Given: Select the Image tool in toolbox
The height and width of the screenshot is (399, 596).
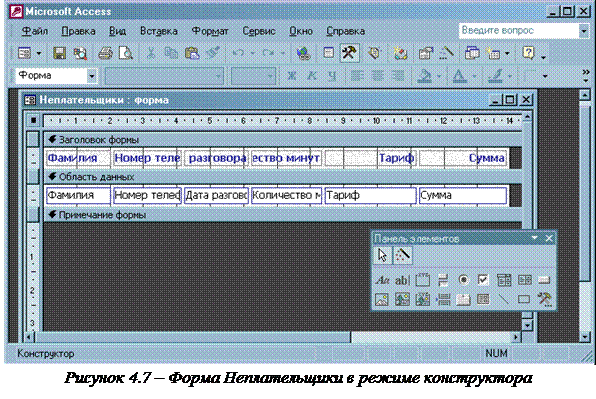Looking at the screenshot, I should pos(382,299).
